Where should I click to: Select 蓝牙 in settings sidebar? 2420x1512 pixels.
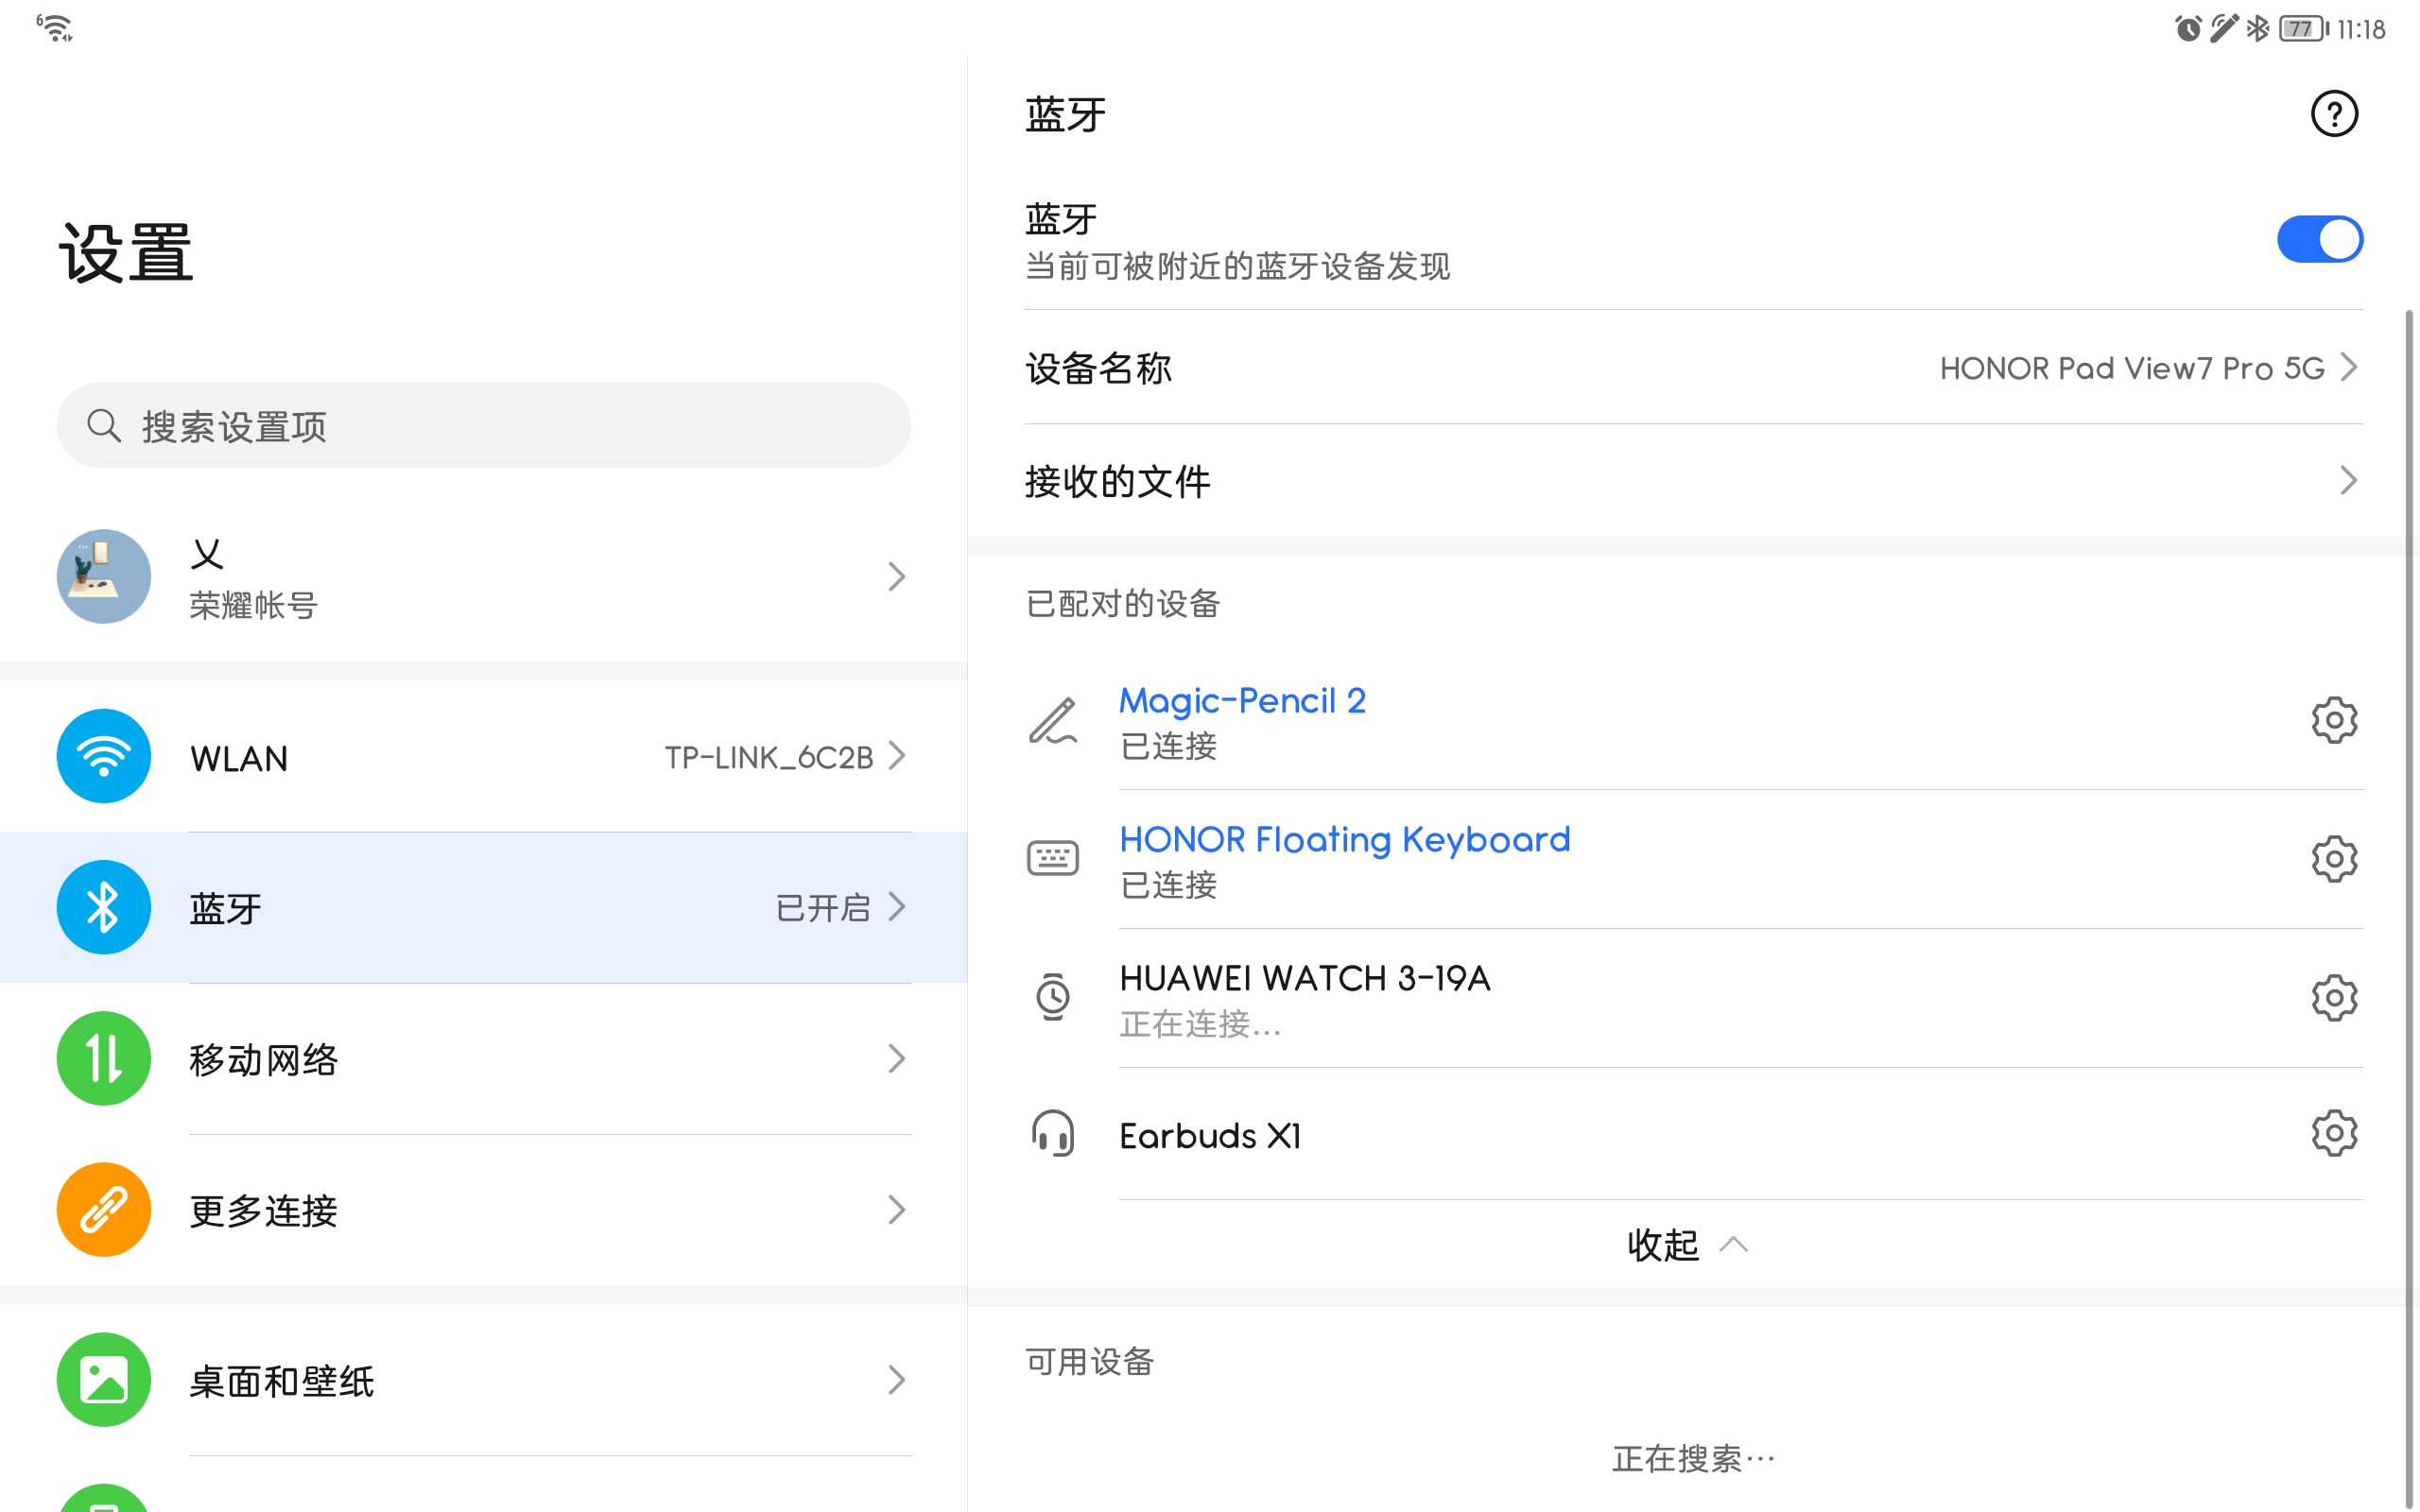point(484,907)
